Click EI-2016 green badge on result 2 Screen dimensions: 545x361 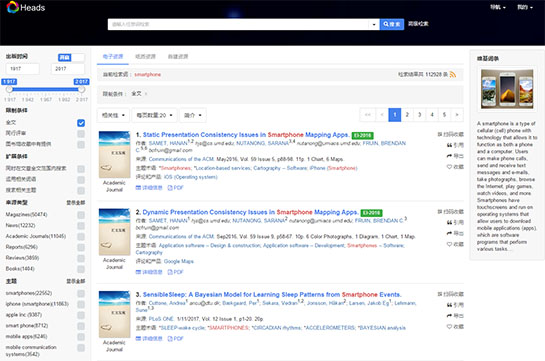coord(372,213)
